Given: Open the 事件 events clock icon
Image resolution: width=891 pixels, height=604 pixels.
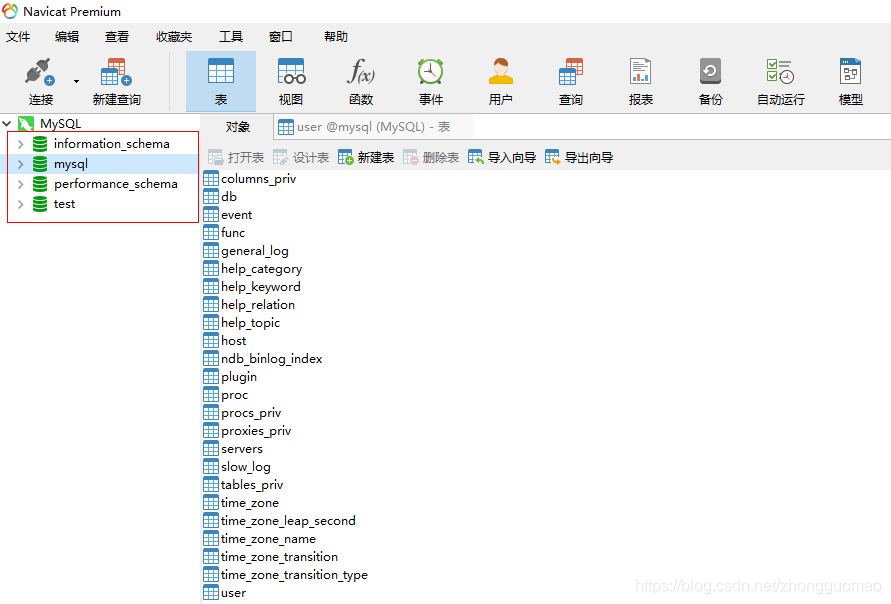Looking at the screenshot, I should [x=431, y=72].
